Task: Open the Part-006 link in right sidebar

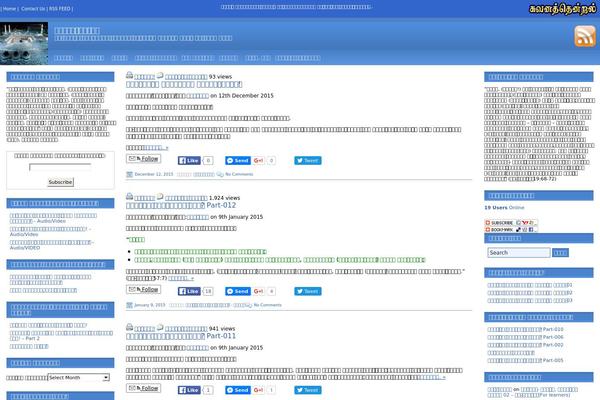Action: [525, 337]
